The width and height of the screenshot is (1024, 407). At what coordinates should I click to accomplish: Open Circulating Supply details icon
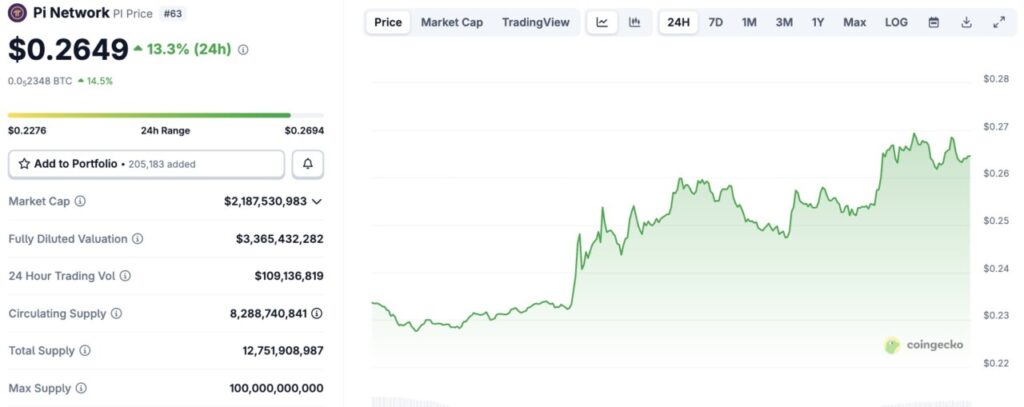(317, 313)
